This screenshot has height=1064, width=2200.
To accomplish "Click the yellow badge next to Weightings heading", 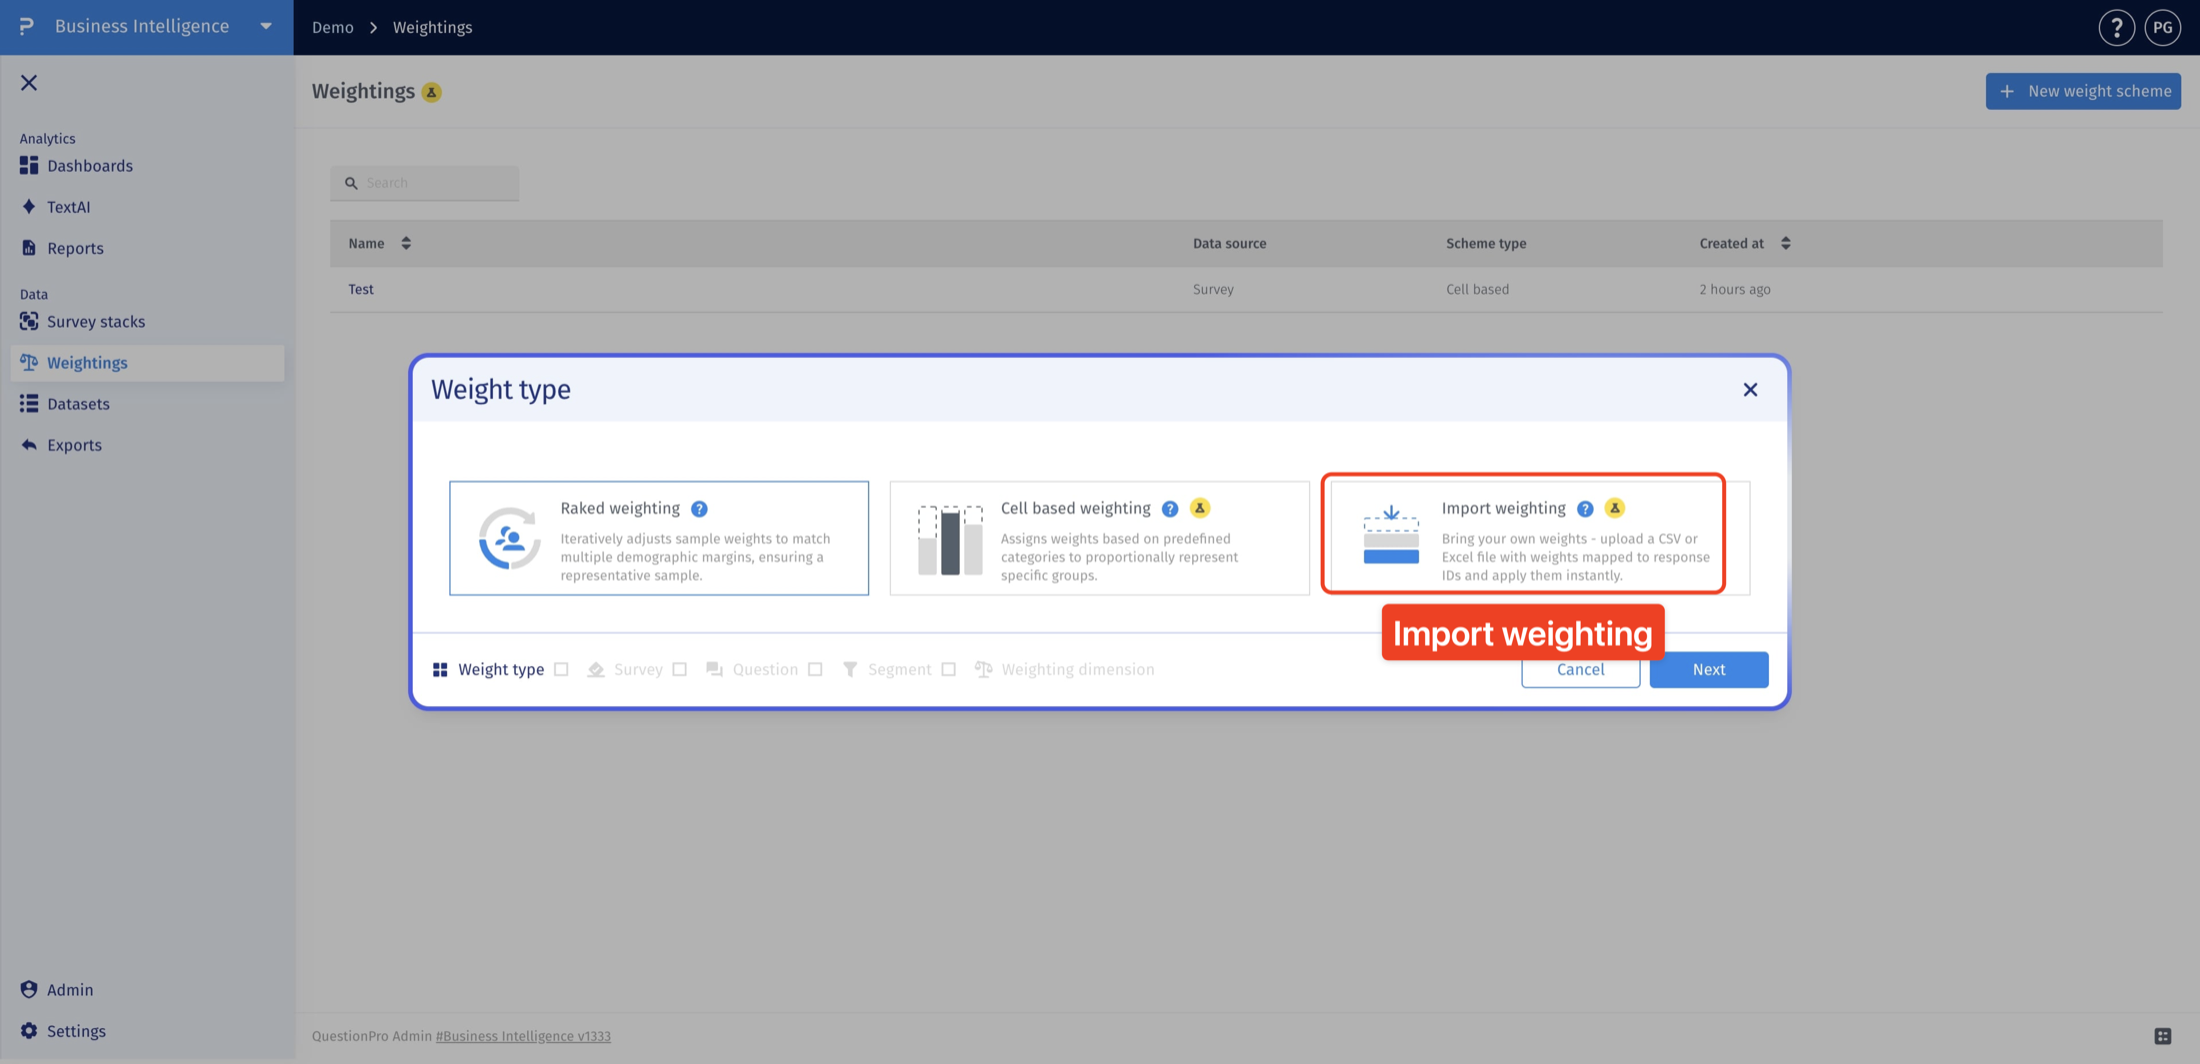I will click(x=432, y=92).
